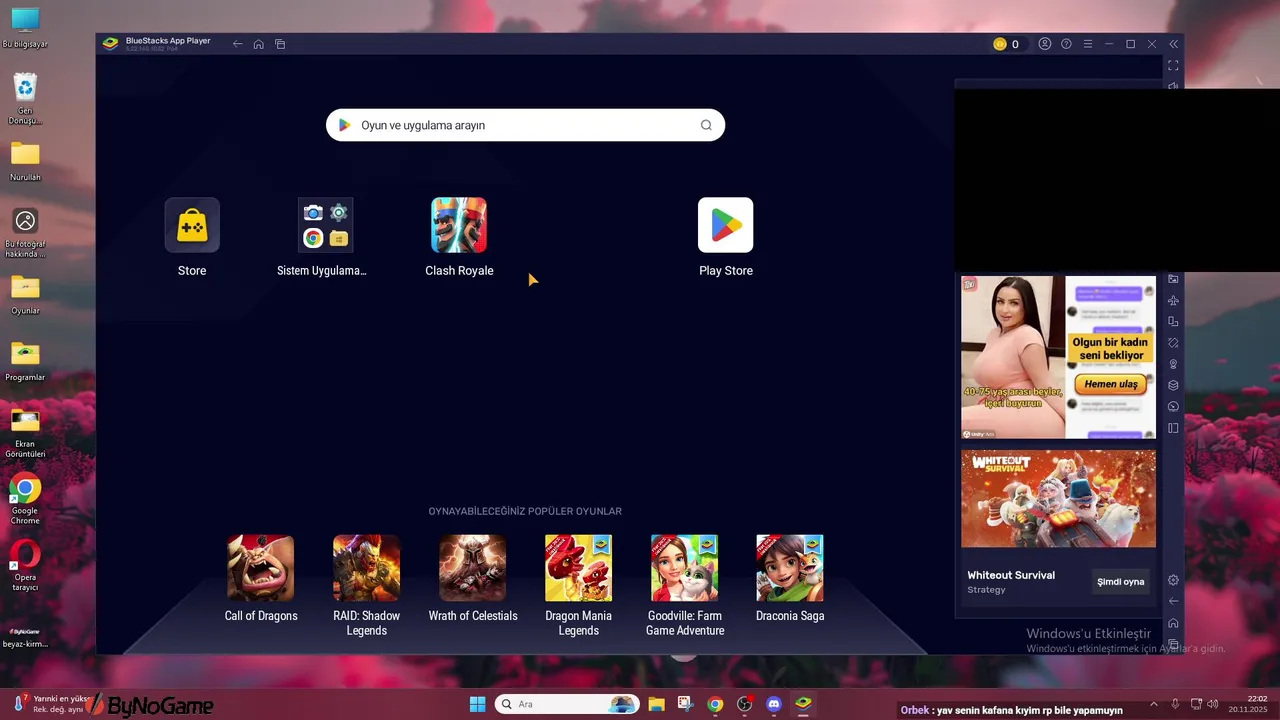This screenshot has height=720, width=1280.
Task: Click the Android recent apps icon in sidebar
Action: (x=1174, y=644)
